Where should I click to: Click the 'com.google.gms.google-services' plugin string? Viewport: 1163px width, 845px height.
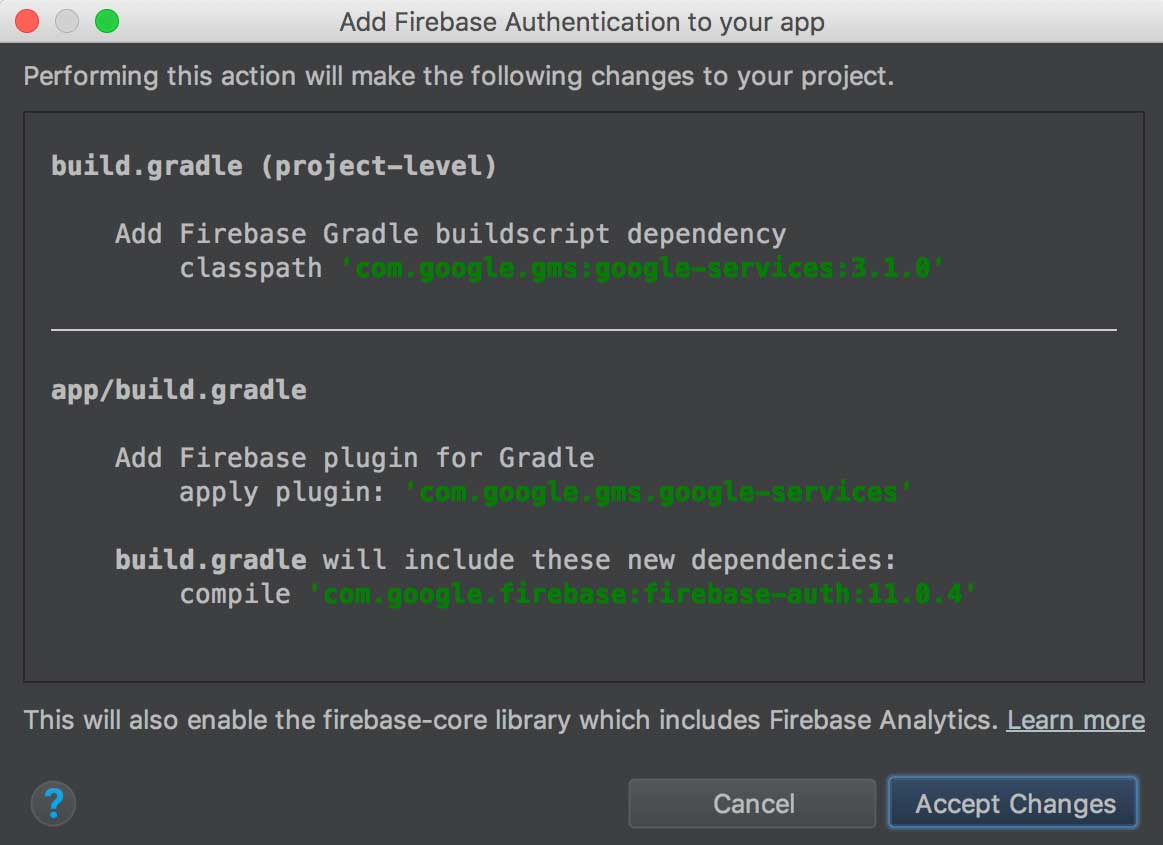tap(658, 492)
